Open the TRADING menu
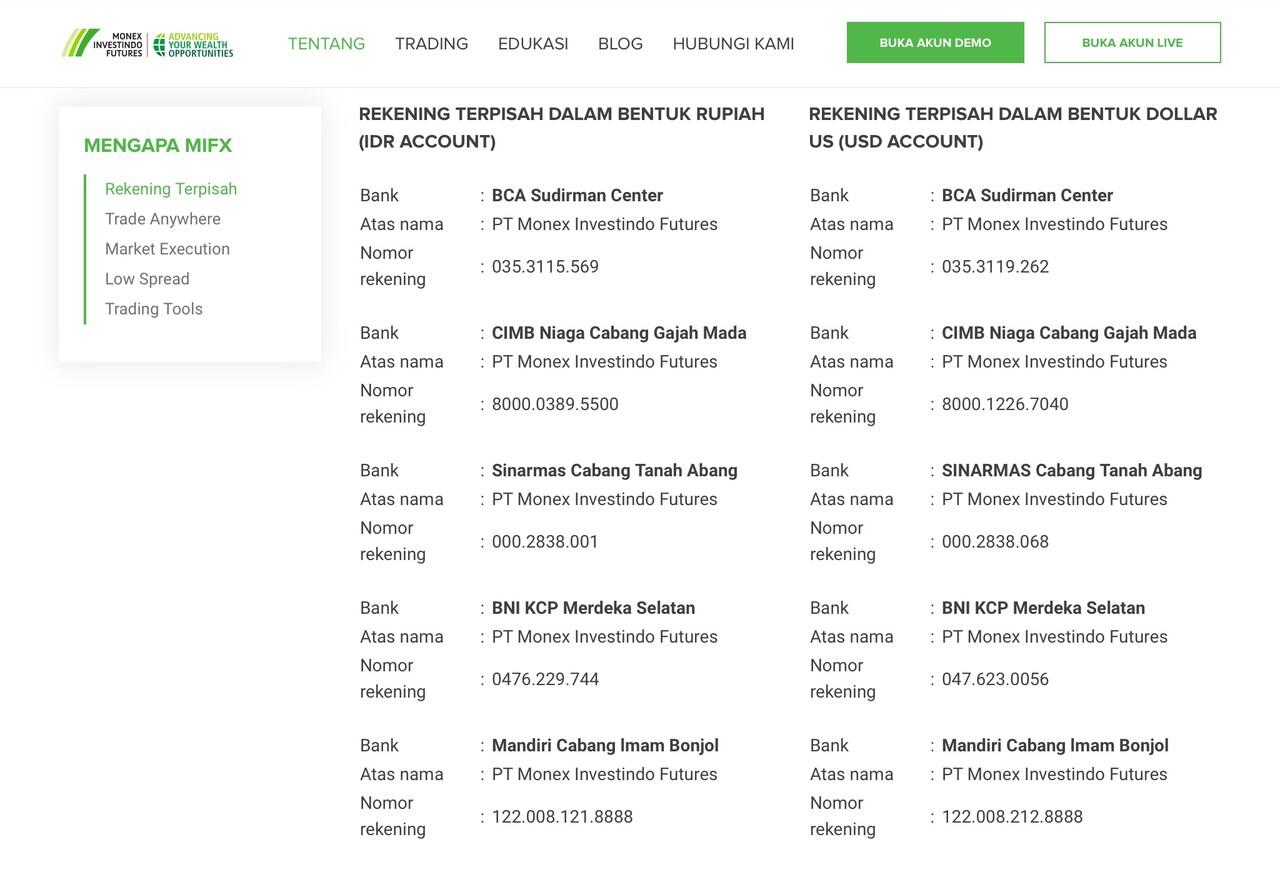Screen dimensions: 1280x882 [x=432, y=44]
